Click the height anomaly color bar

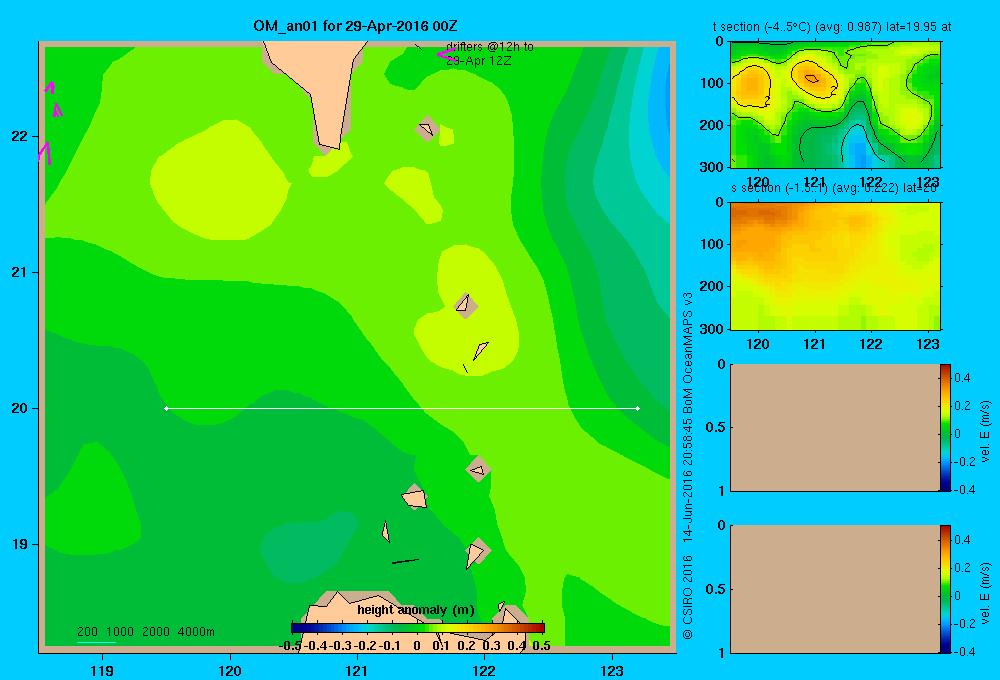[x=418, y=628]
